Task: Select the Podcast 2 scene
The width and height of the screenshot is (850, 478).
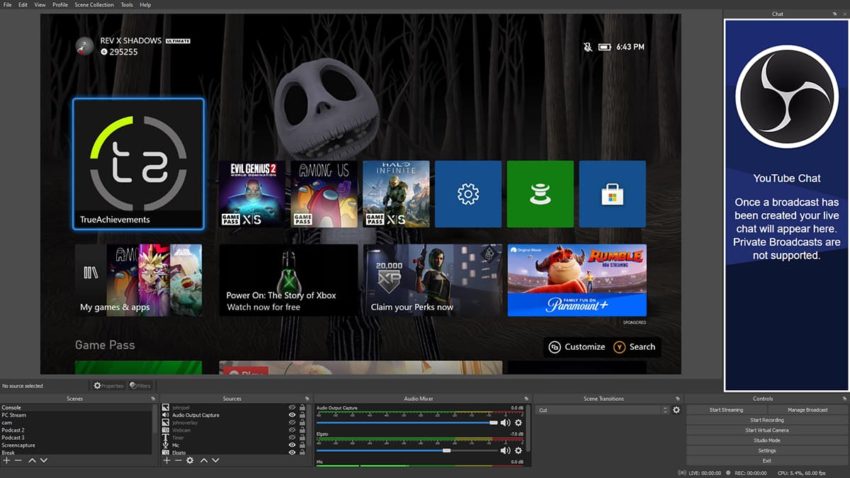Action: 76,430
